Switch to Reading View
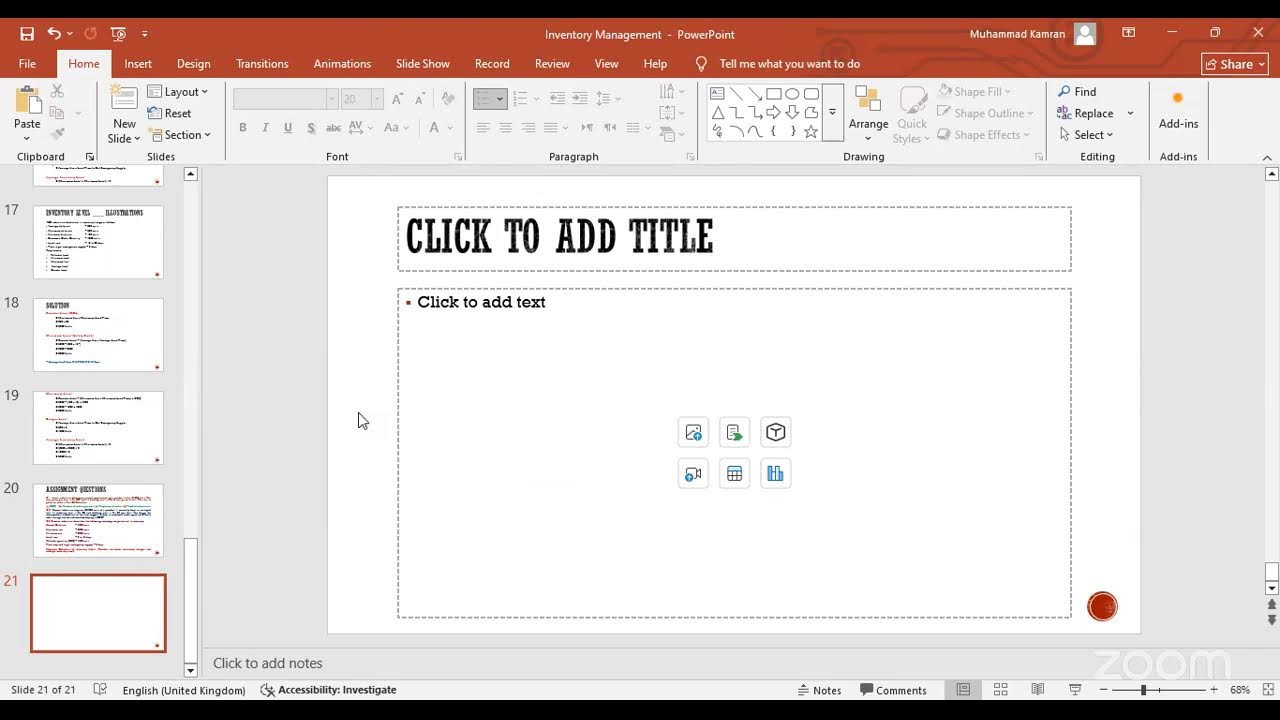Viewport: 1280px width, 720px height. pyautogui.click(x=1038, y=690)
